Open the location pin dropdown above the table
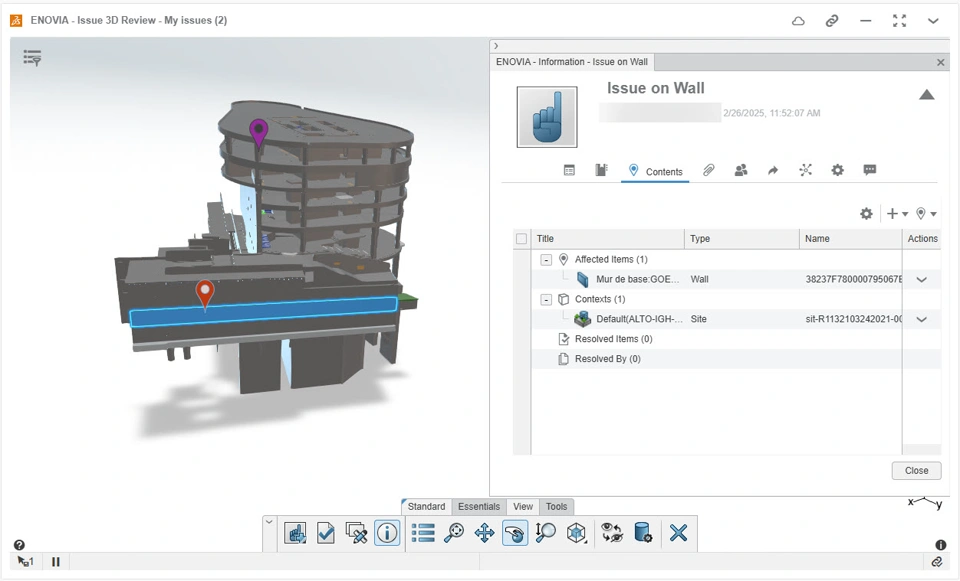This screenshot has height=581, width=960. click(x=926, y=214)
